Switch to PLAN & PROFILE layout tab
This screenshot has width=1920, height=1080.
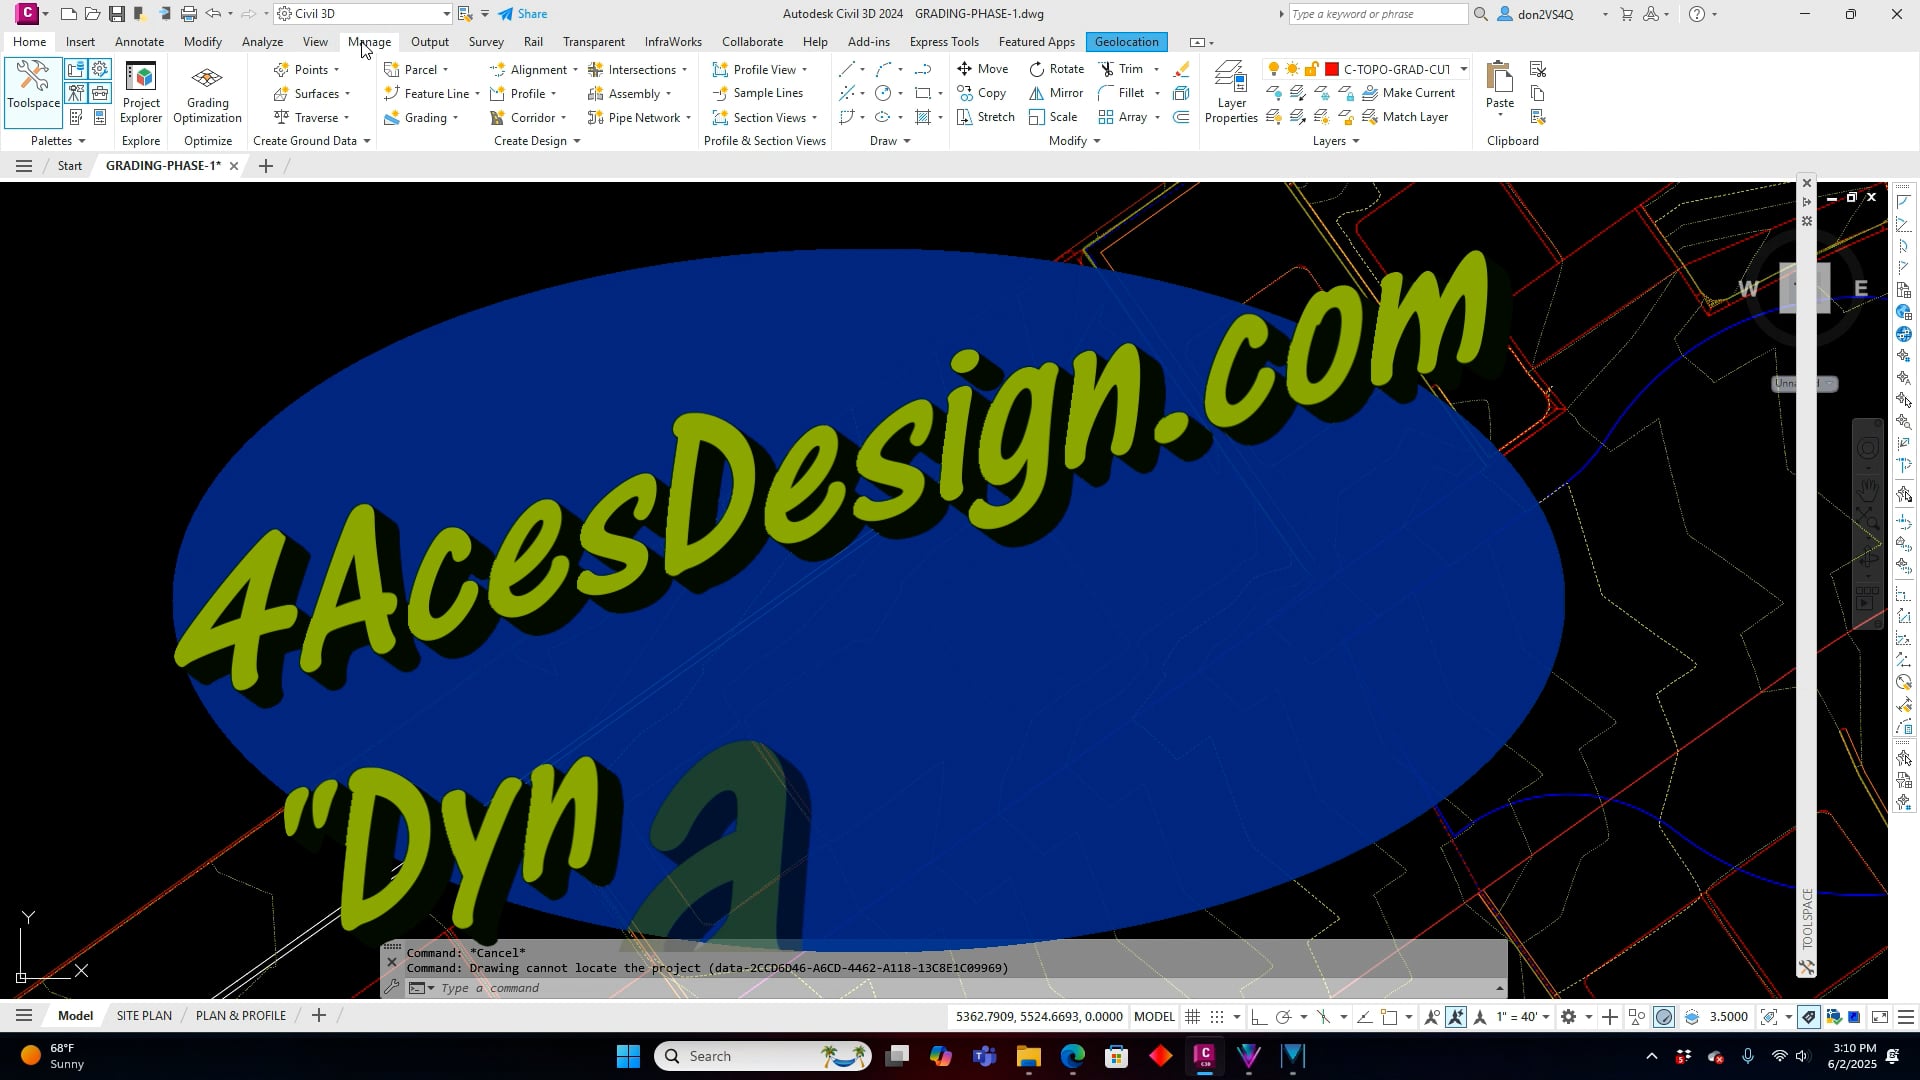point(241,1016)
